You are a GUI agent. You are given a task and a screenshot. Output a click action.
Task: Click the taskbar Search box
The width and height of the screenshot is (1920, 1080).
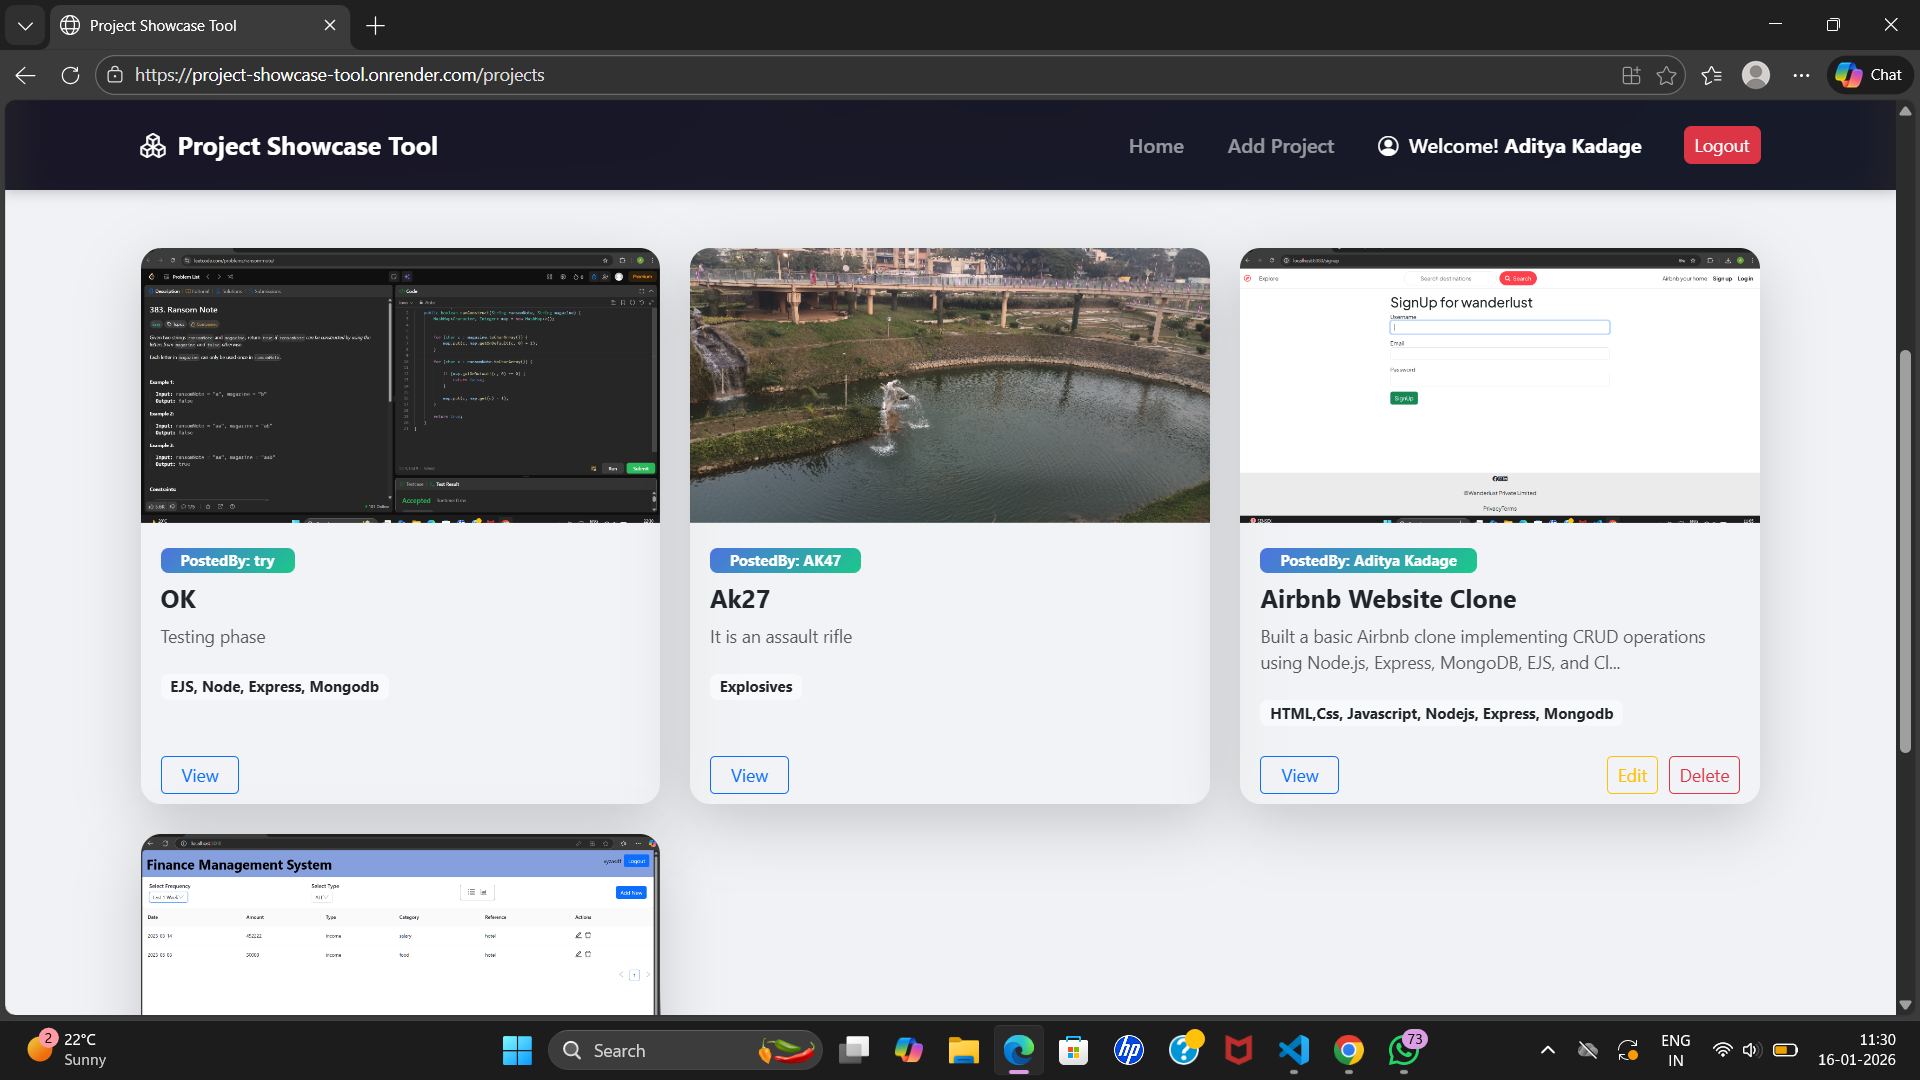(685, 1051)
